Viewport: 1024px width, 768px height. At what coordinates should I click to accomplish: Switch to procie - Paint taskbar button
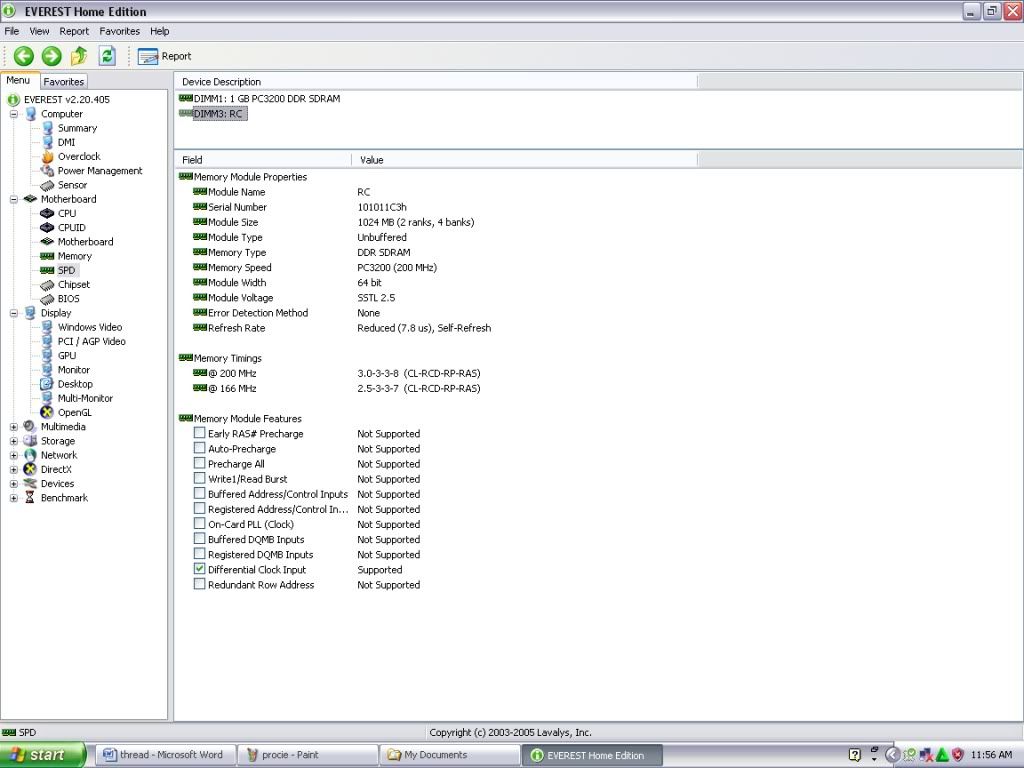coord(308,755)
